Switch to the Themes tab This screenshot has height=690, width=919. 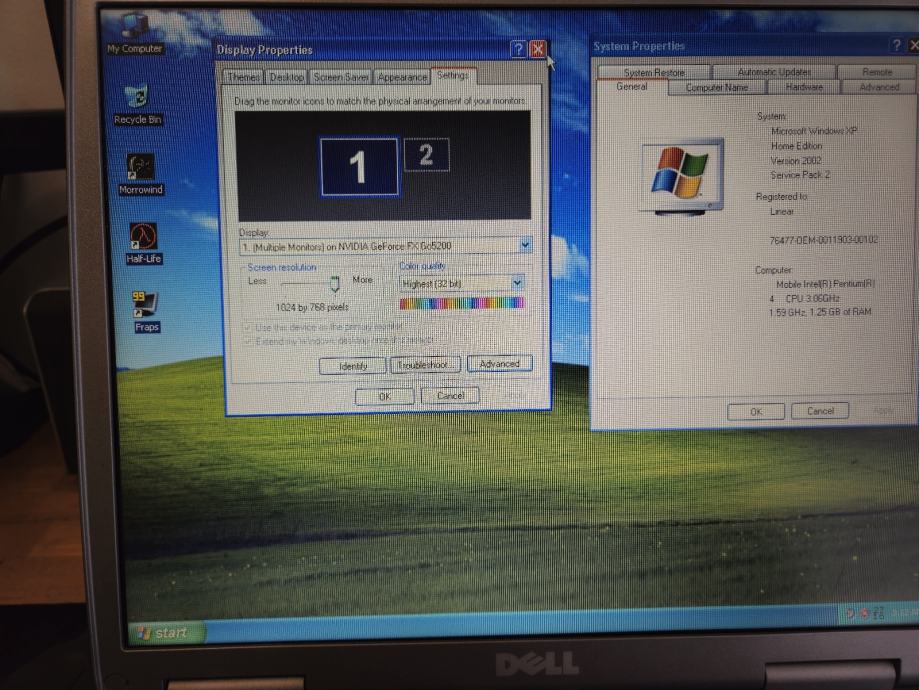[243, 77]
